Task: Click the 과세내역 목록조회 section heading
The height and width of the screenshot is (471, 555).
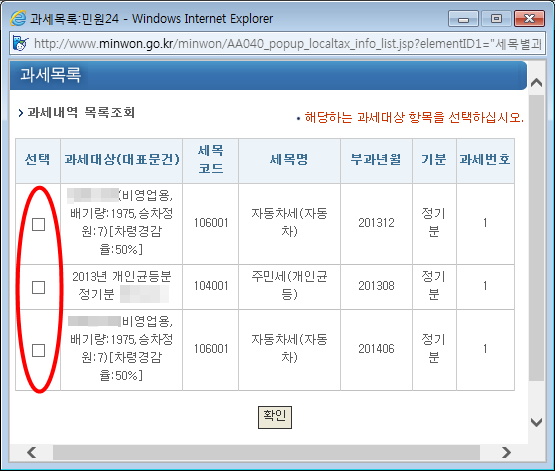Action: [x=81, y=113]
